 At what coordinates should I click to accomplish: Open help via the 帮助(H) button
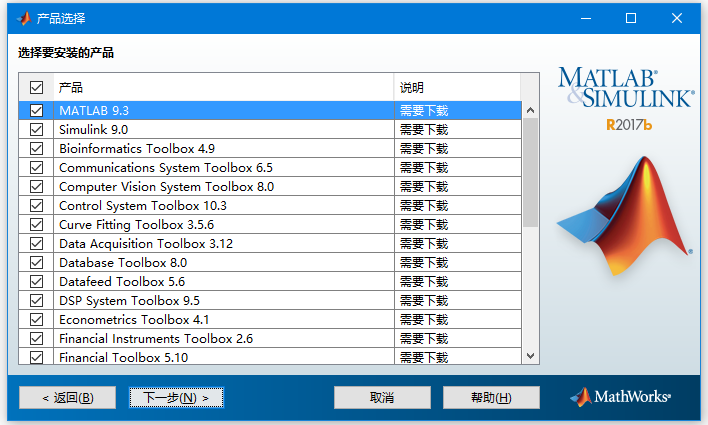pyautogui.click(x=491, y=398)
